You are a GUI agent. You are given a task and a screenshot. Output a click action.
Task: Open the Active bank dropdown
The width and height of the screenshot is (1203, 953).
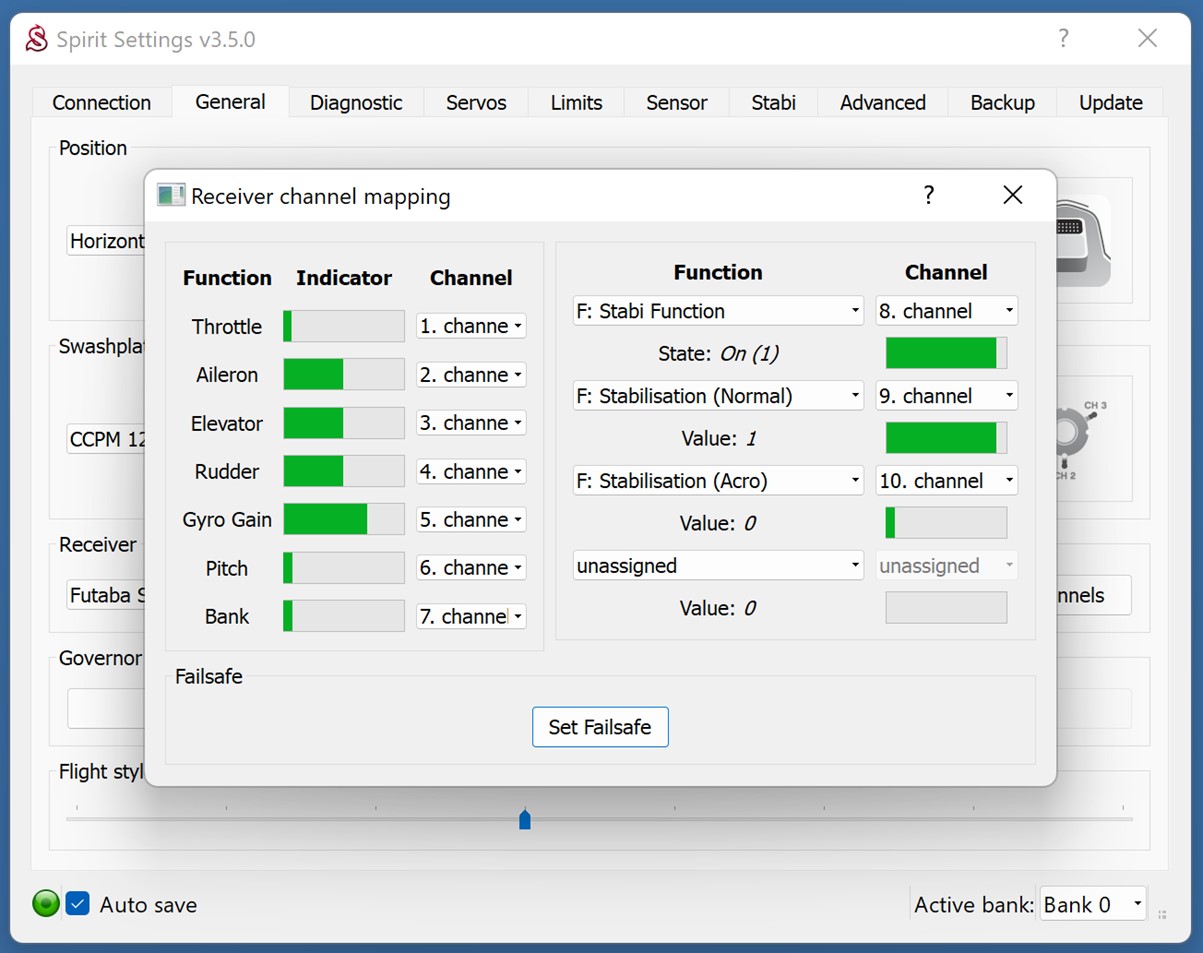tap(1092, 904)
